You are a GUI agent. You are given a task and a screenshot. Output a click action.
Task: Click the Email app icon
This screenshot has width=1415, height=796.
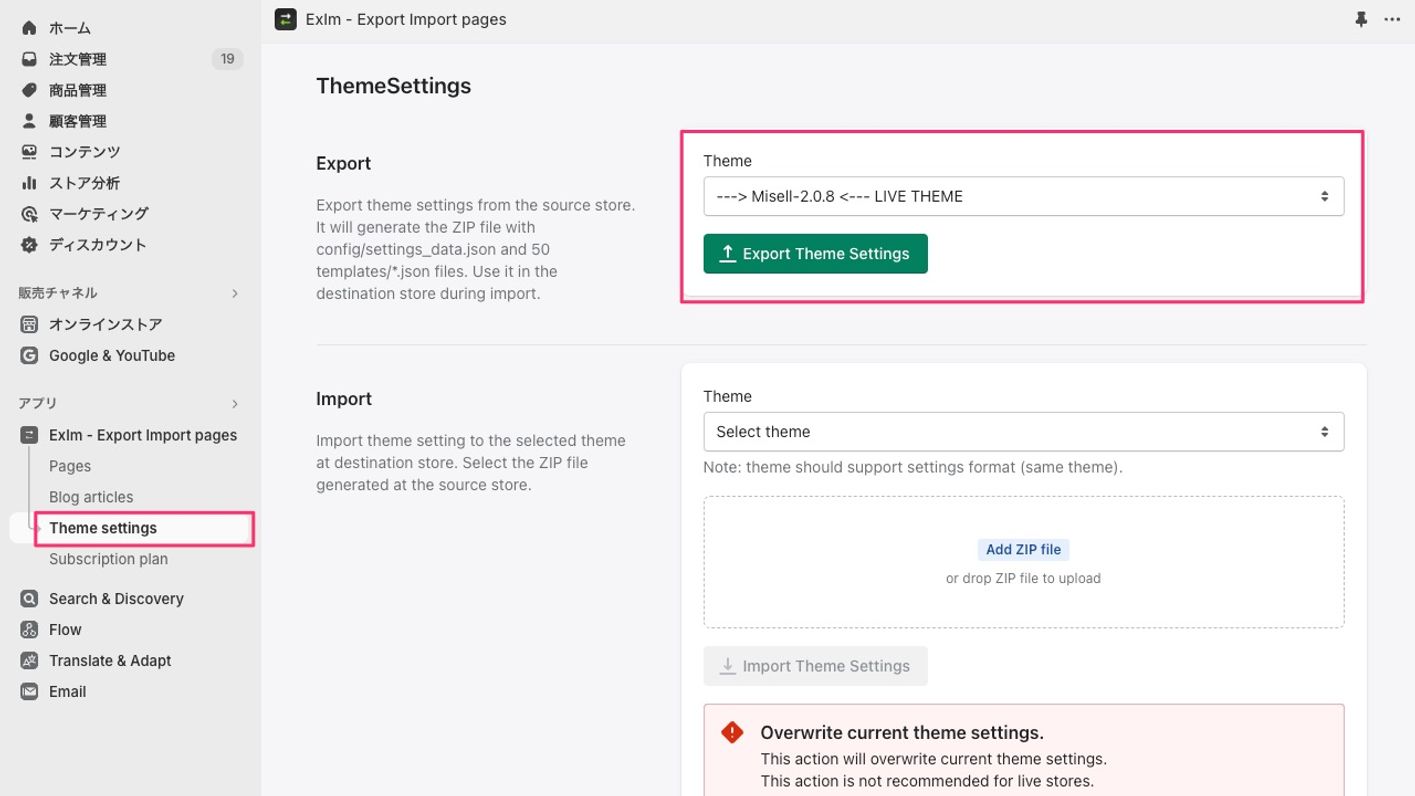tap(29, 691)
